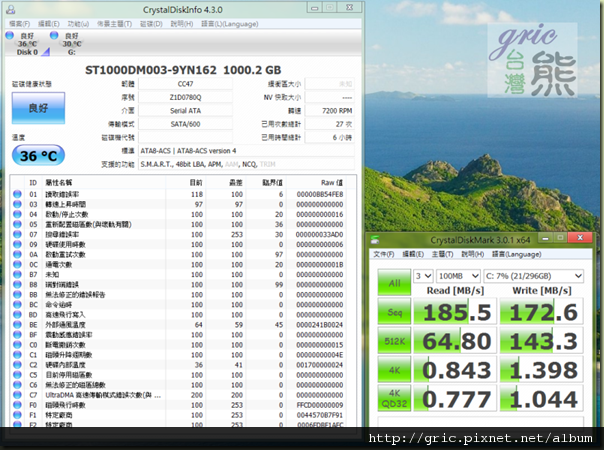Open test count dropdown showing 3

(423, 276)
